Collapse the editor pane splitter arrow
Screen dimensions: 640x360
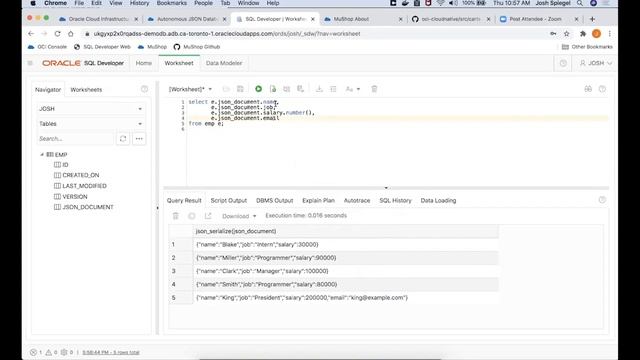point(386,188)
